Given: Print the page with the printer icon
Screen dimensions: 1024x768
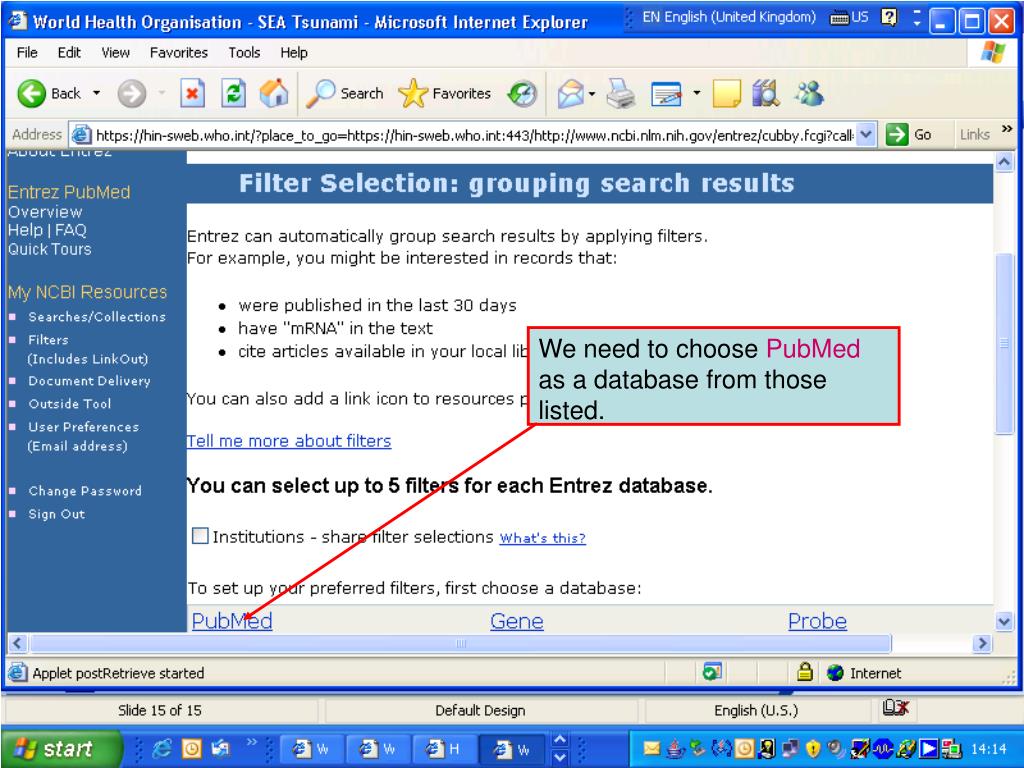Looking at the screenshot, I should pos(620,93).
